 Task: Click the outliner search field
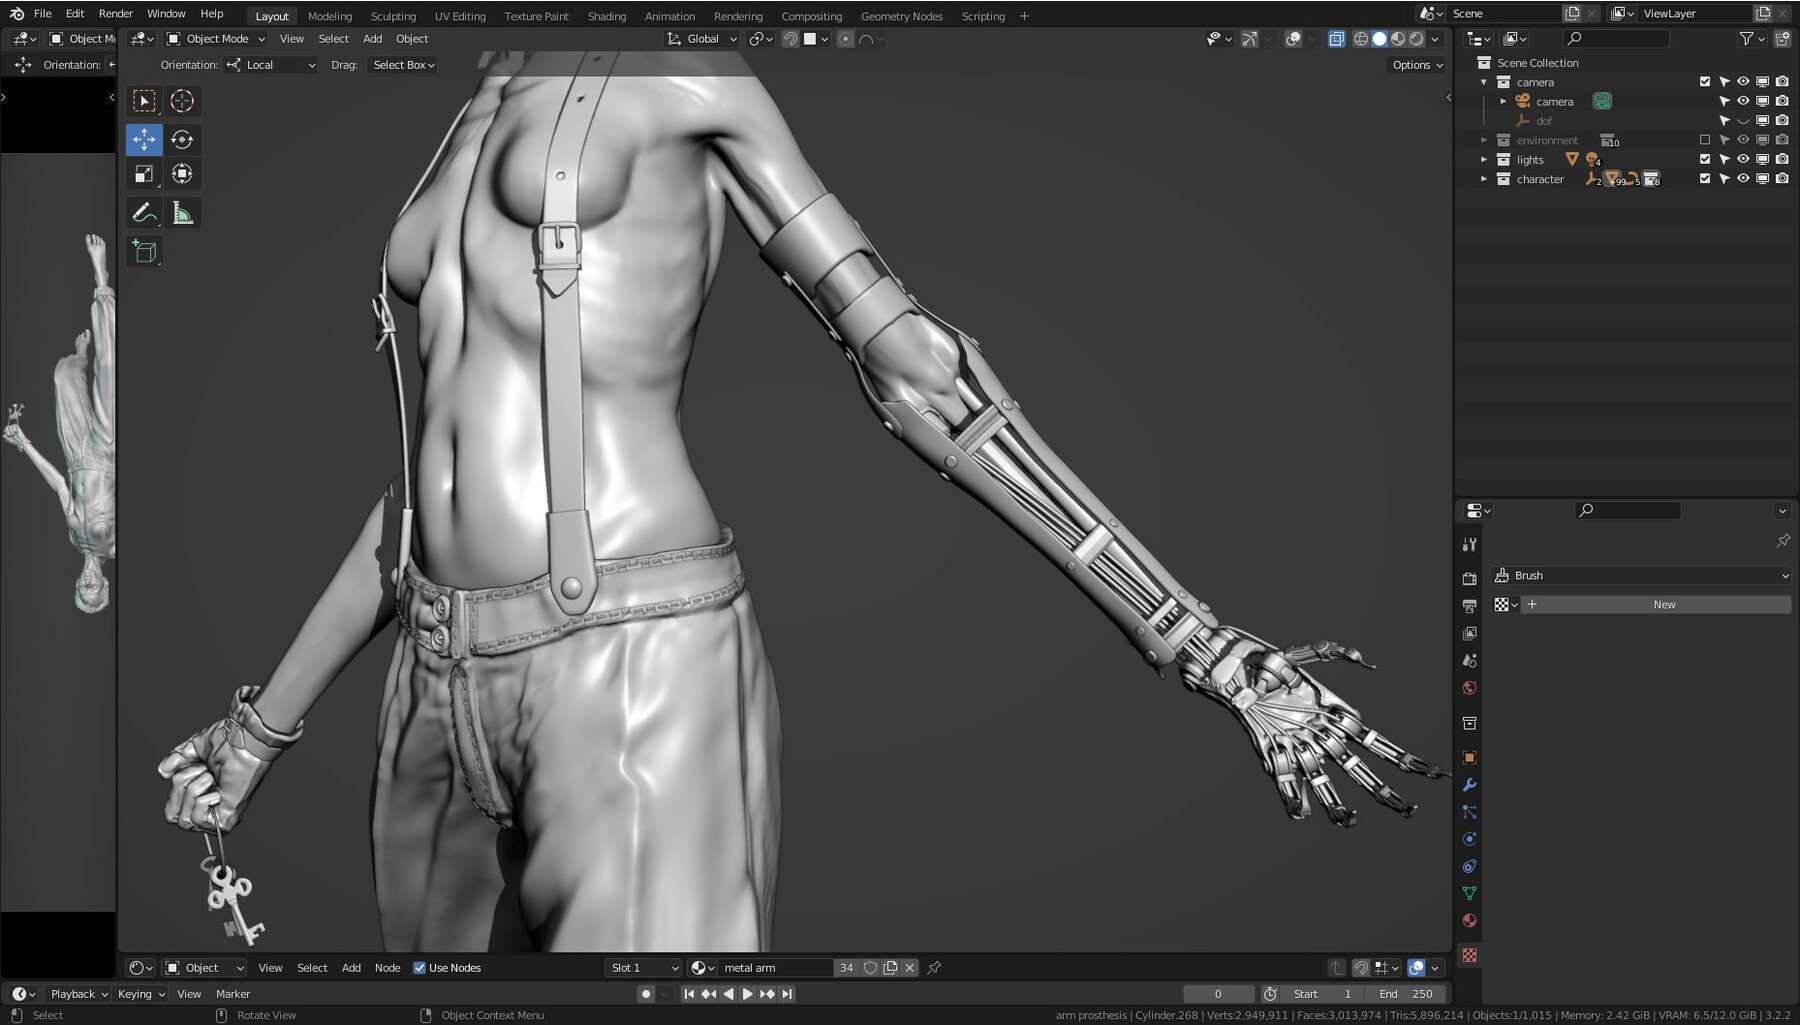(1616, 38)
